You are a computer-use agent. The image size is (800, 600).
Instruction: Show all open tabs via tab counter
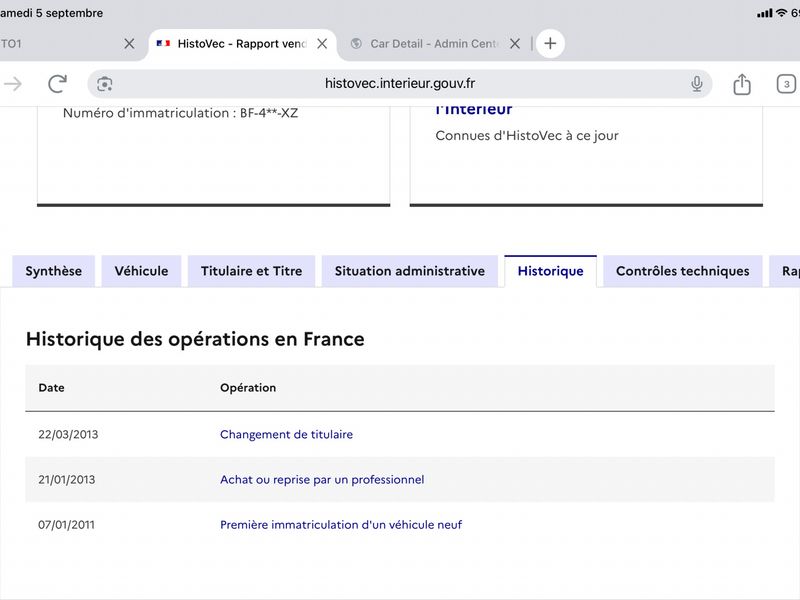(x=786, y=84)
